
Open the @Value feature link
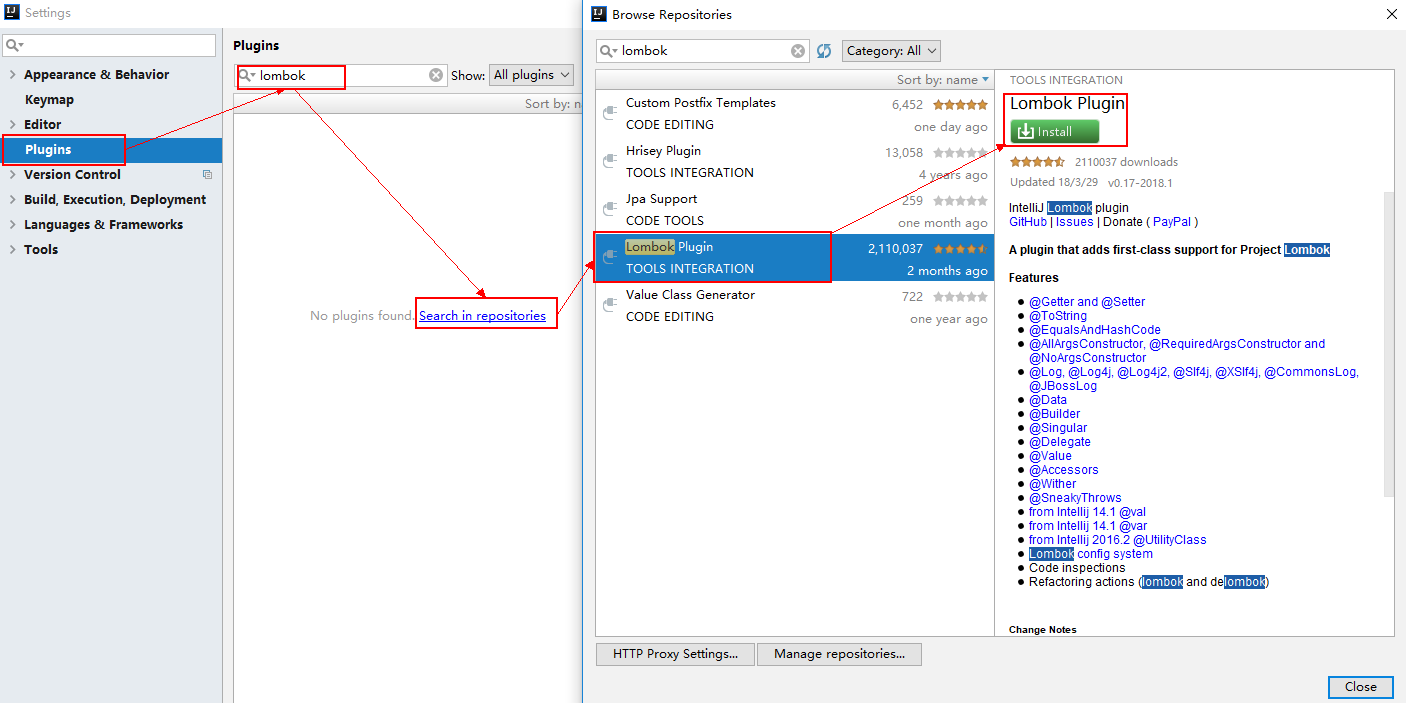click(1050, 456)
